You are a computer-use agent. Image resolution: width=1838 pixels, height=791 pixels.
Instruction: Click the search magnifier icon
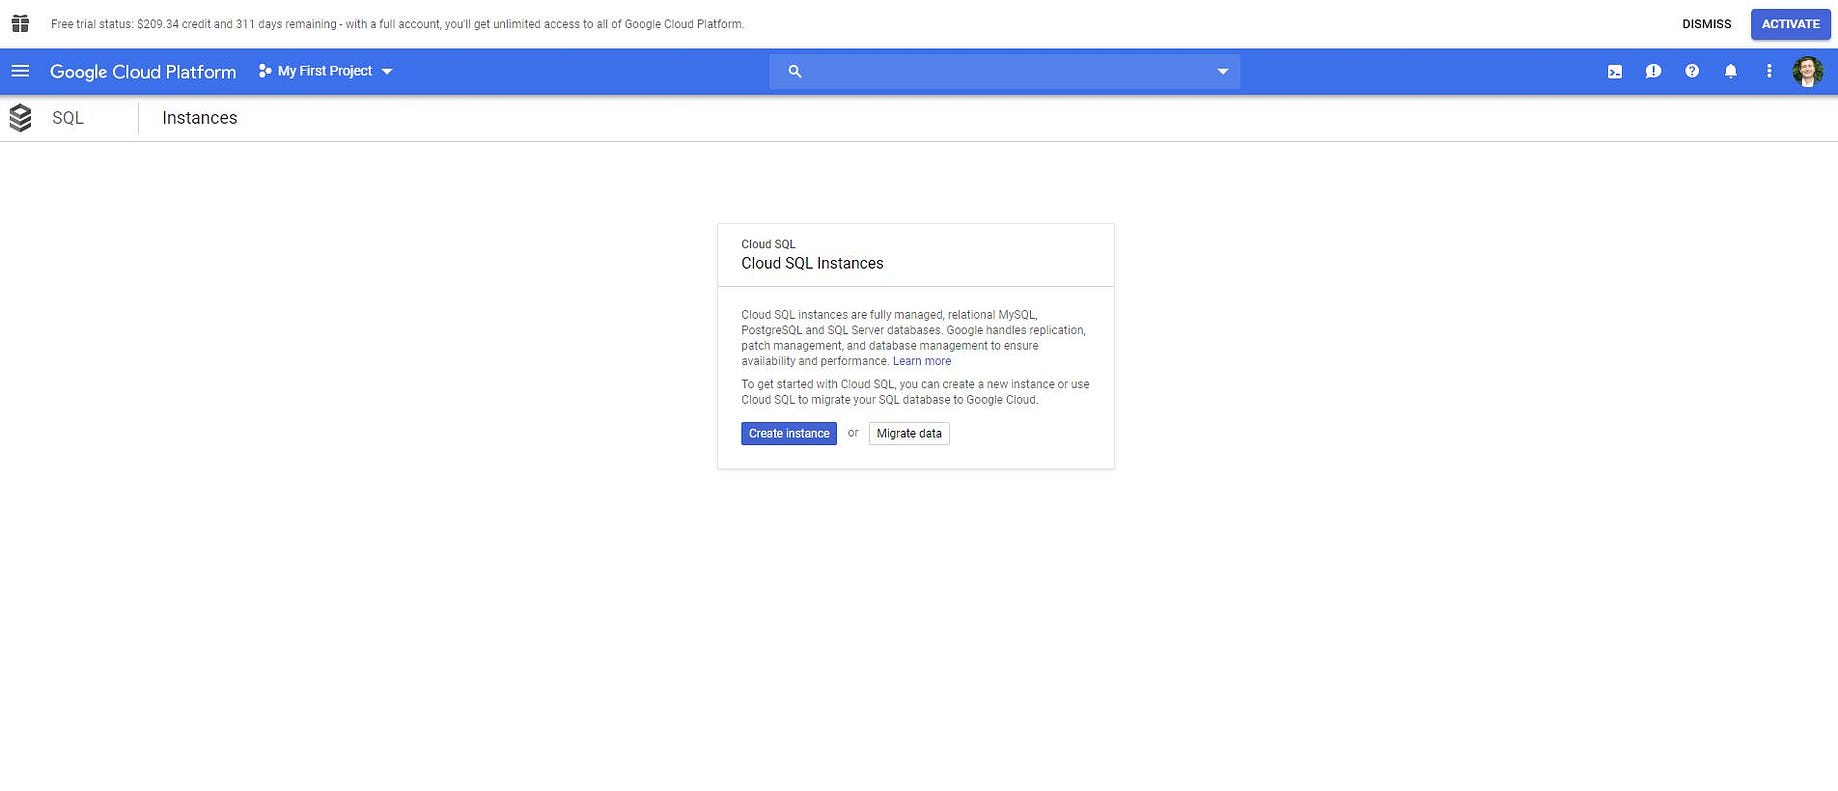point(795,71)
